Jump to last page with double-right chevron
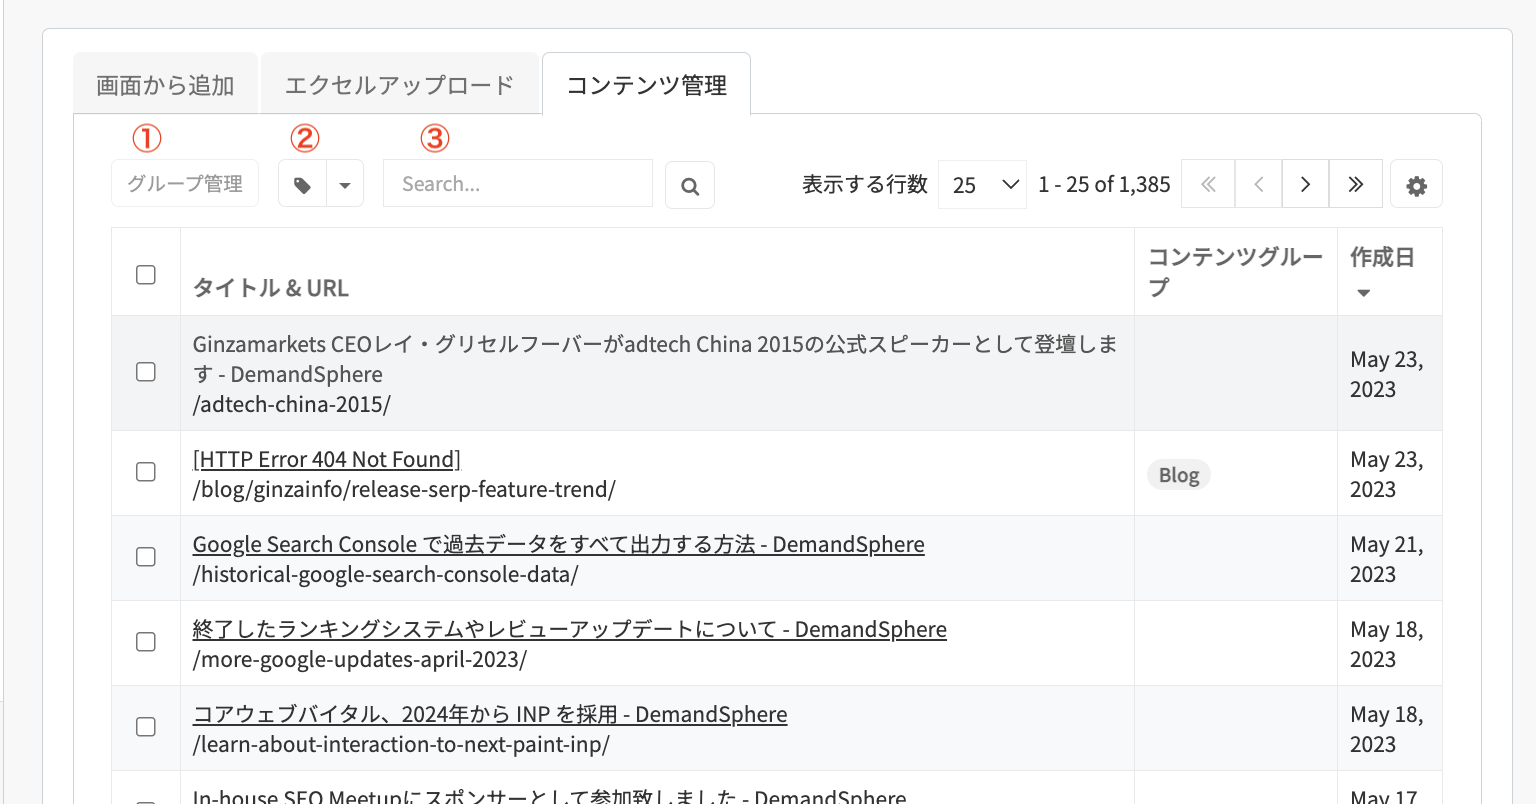The width and height of the screenshot is (1536, 804). tap(1356, 184)
